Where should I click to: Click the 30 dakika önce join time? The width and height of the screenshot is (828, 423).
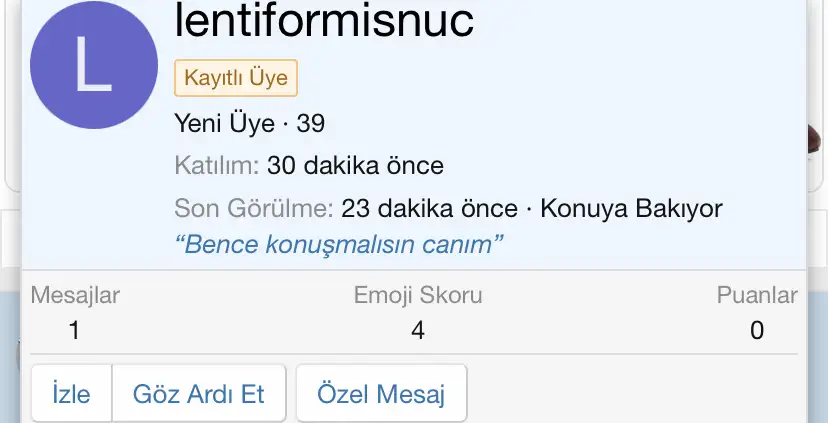point(355,165)
